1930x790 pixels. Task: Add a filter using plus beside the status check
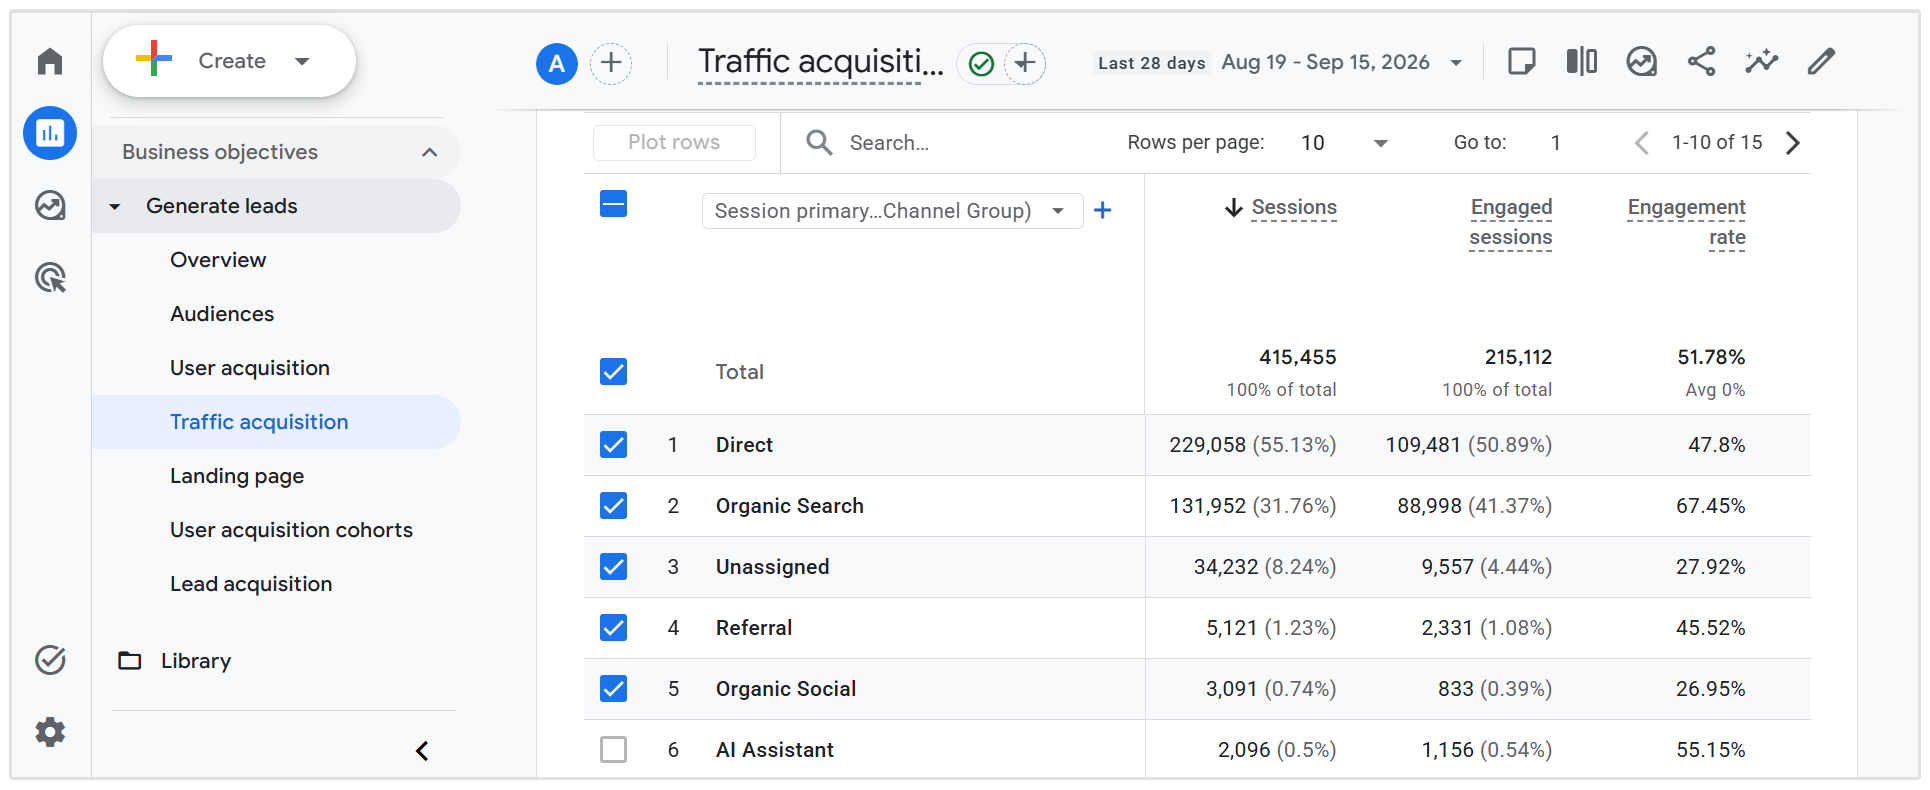(x=1025, y=64)
